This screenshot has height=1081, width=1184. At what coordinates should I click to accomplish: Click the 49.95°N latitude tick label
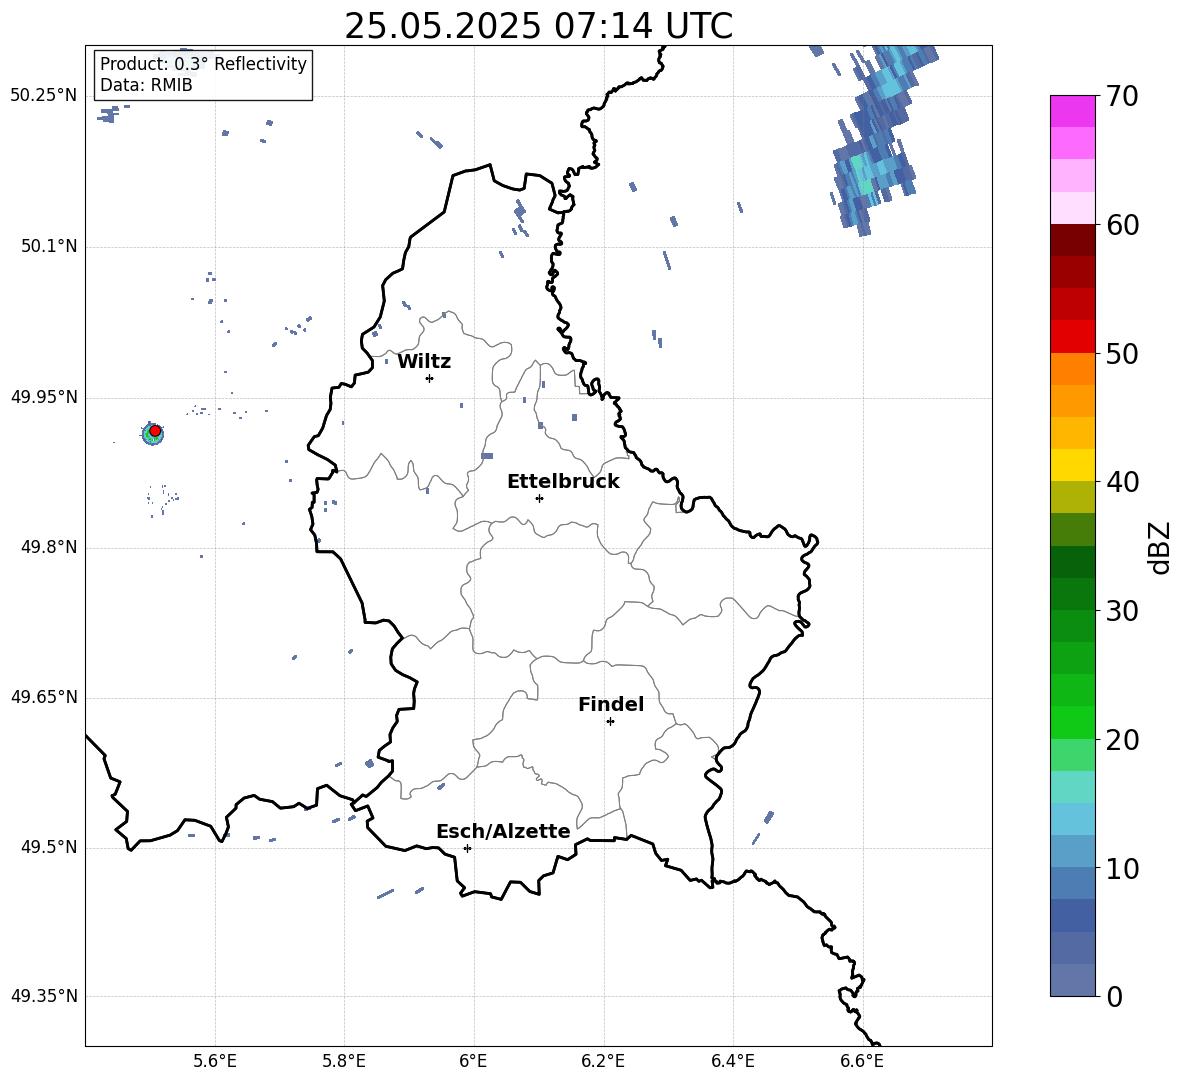tap(43, 398)
